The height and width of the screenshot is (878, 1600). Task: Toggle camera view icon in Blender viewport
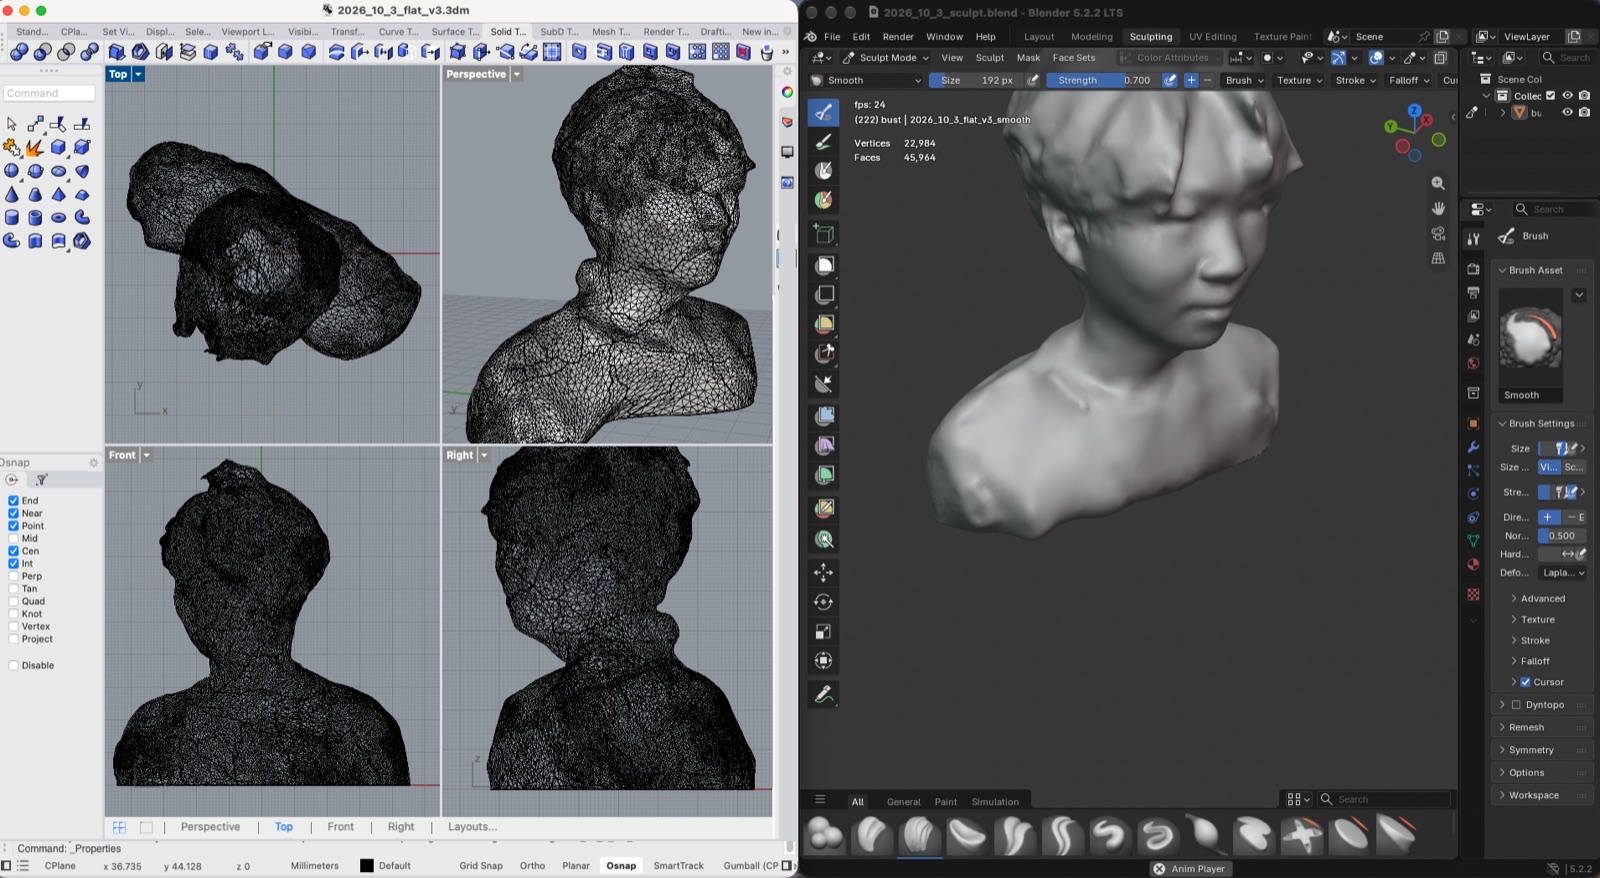(x=1438, y=233)
